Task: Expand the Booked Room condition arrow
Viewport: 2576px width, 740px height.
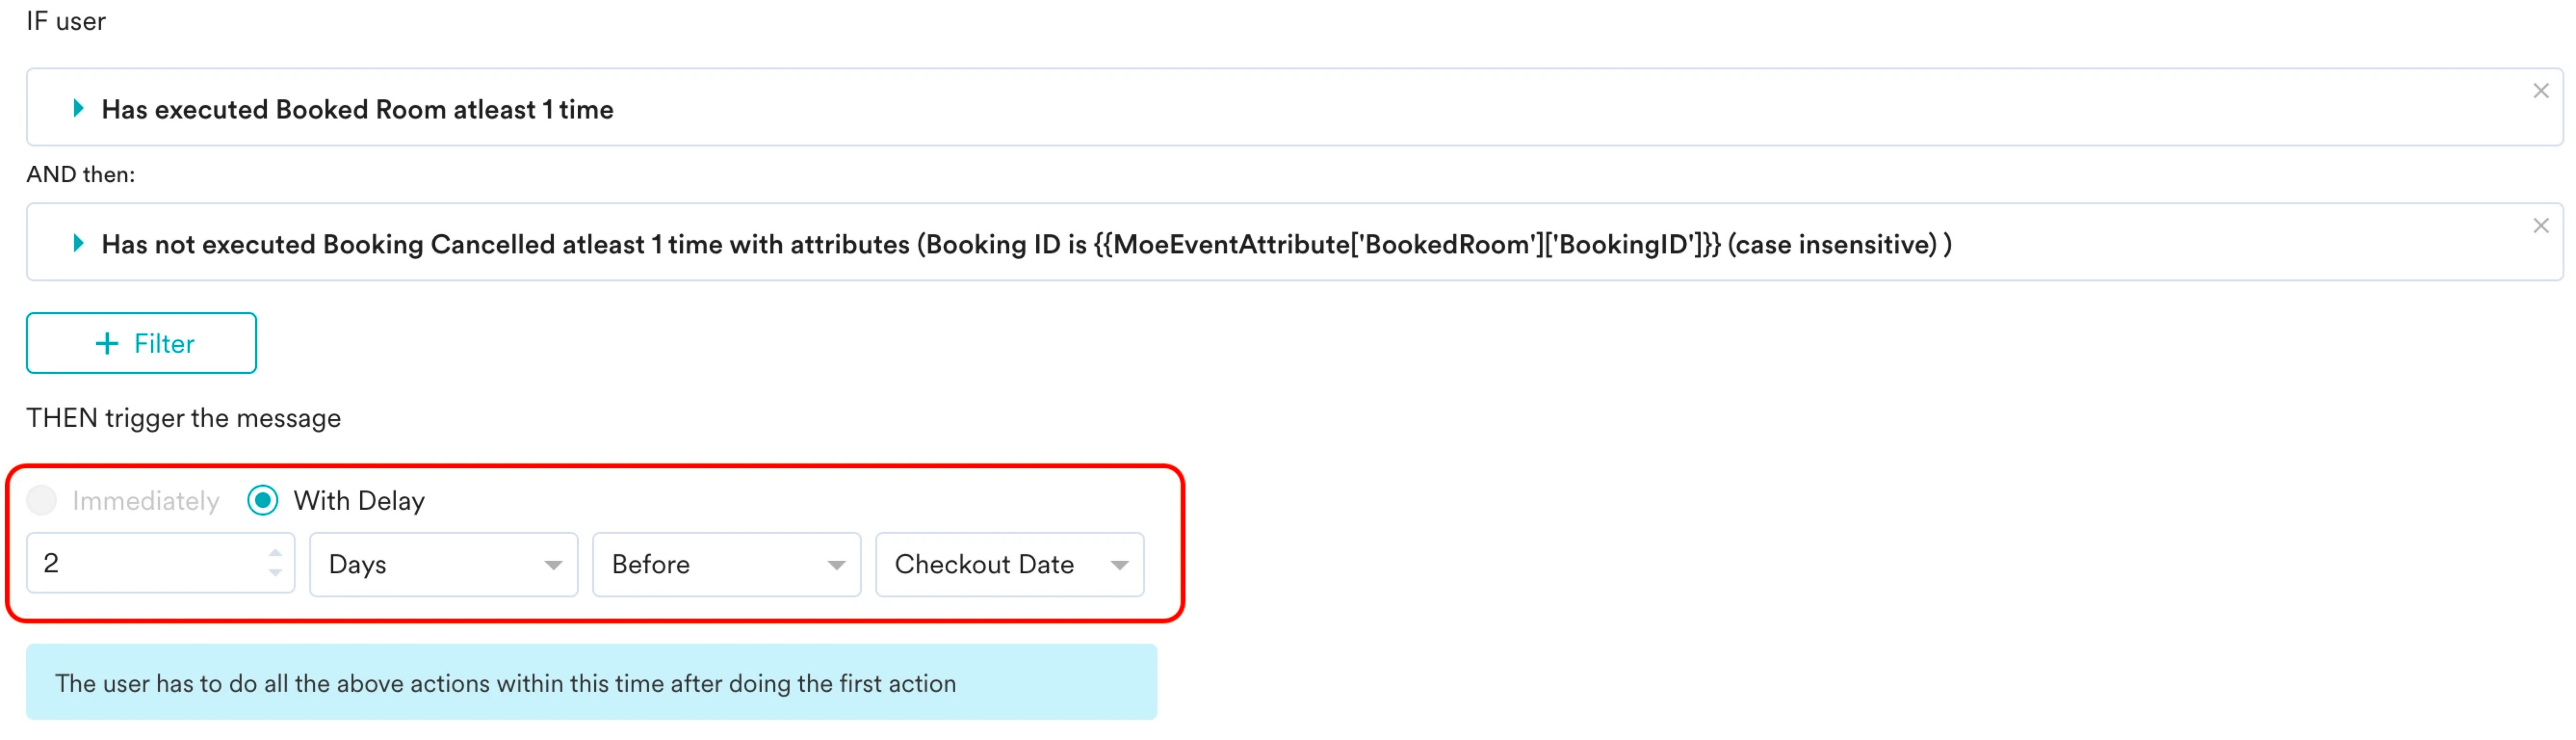Action: coord(78,109)
